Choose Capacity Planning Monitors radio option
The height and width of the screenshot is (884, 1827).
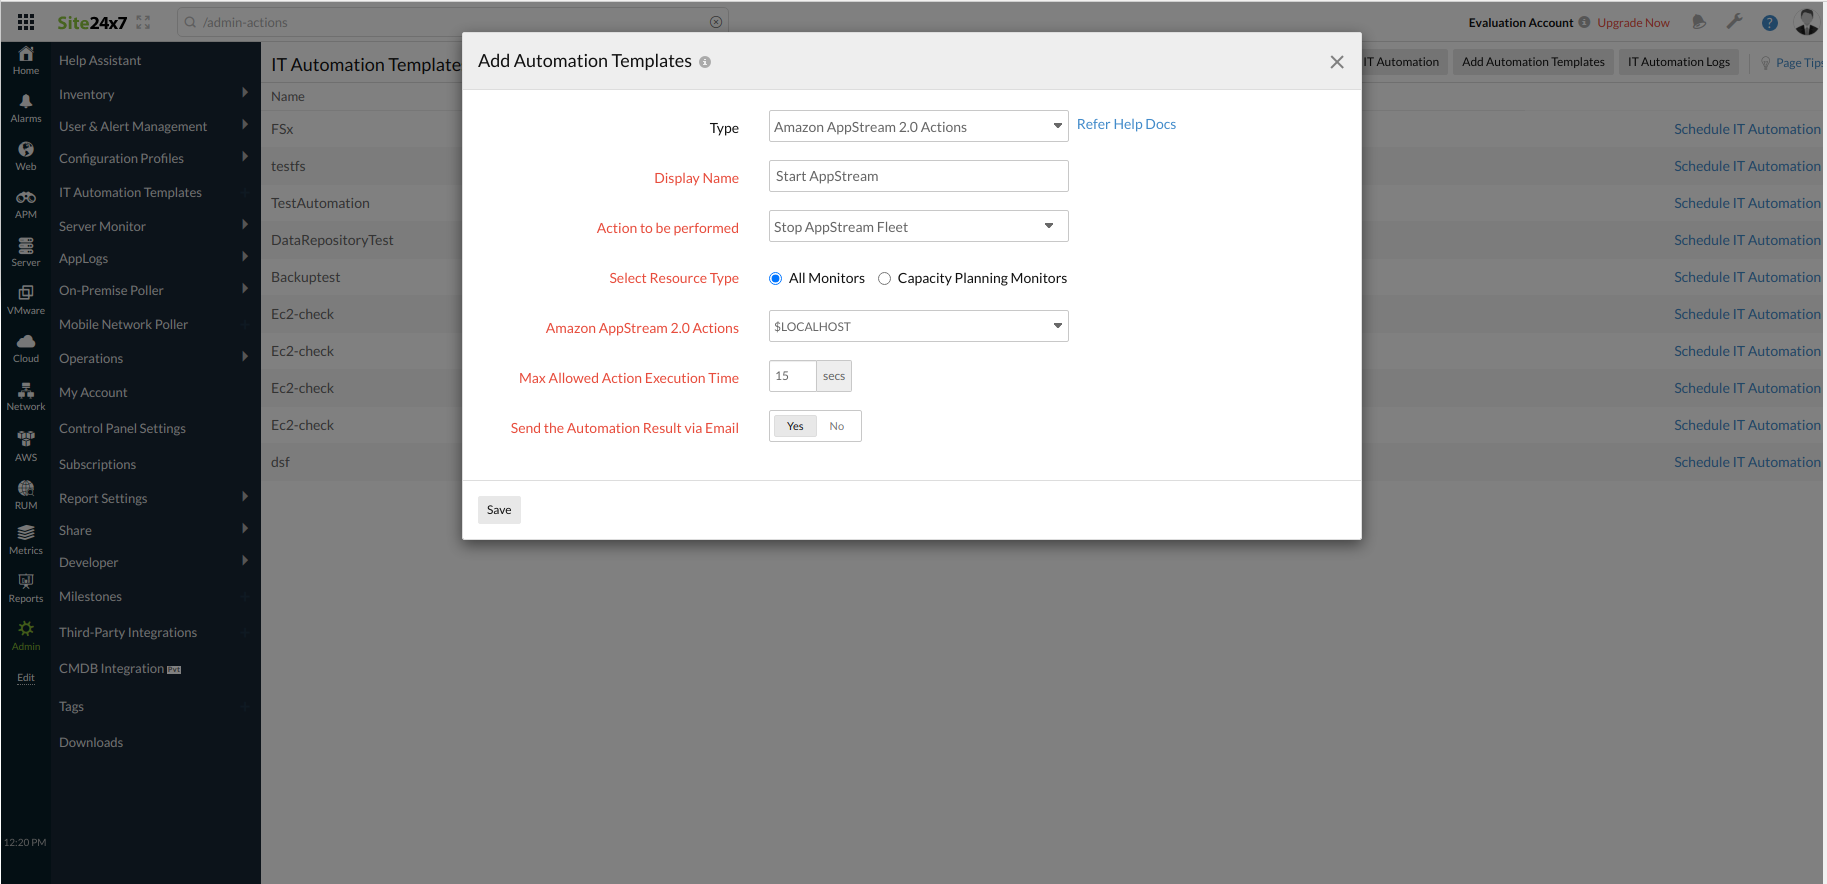884,279
